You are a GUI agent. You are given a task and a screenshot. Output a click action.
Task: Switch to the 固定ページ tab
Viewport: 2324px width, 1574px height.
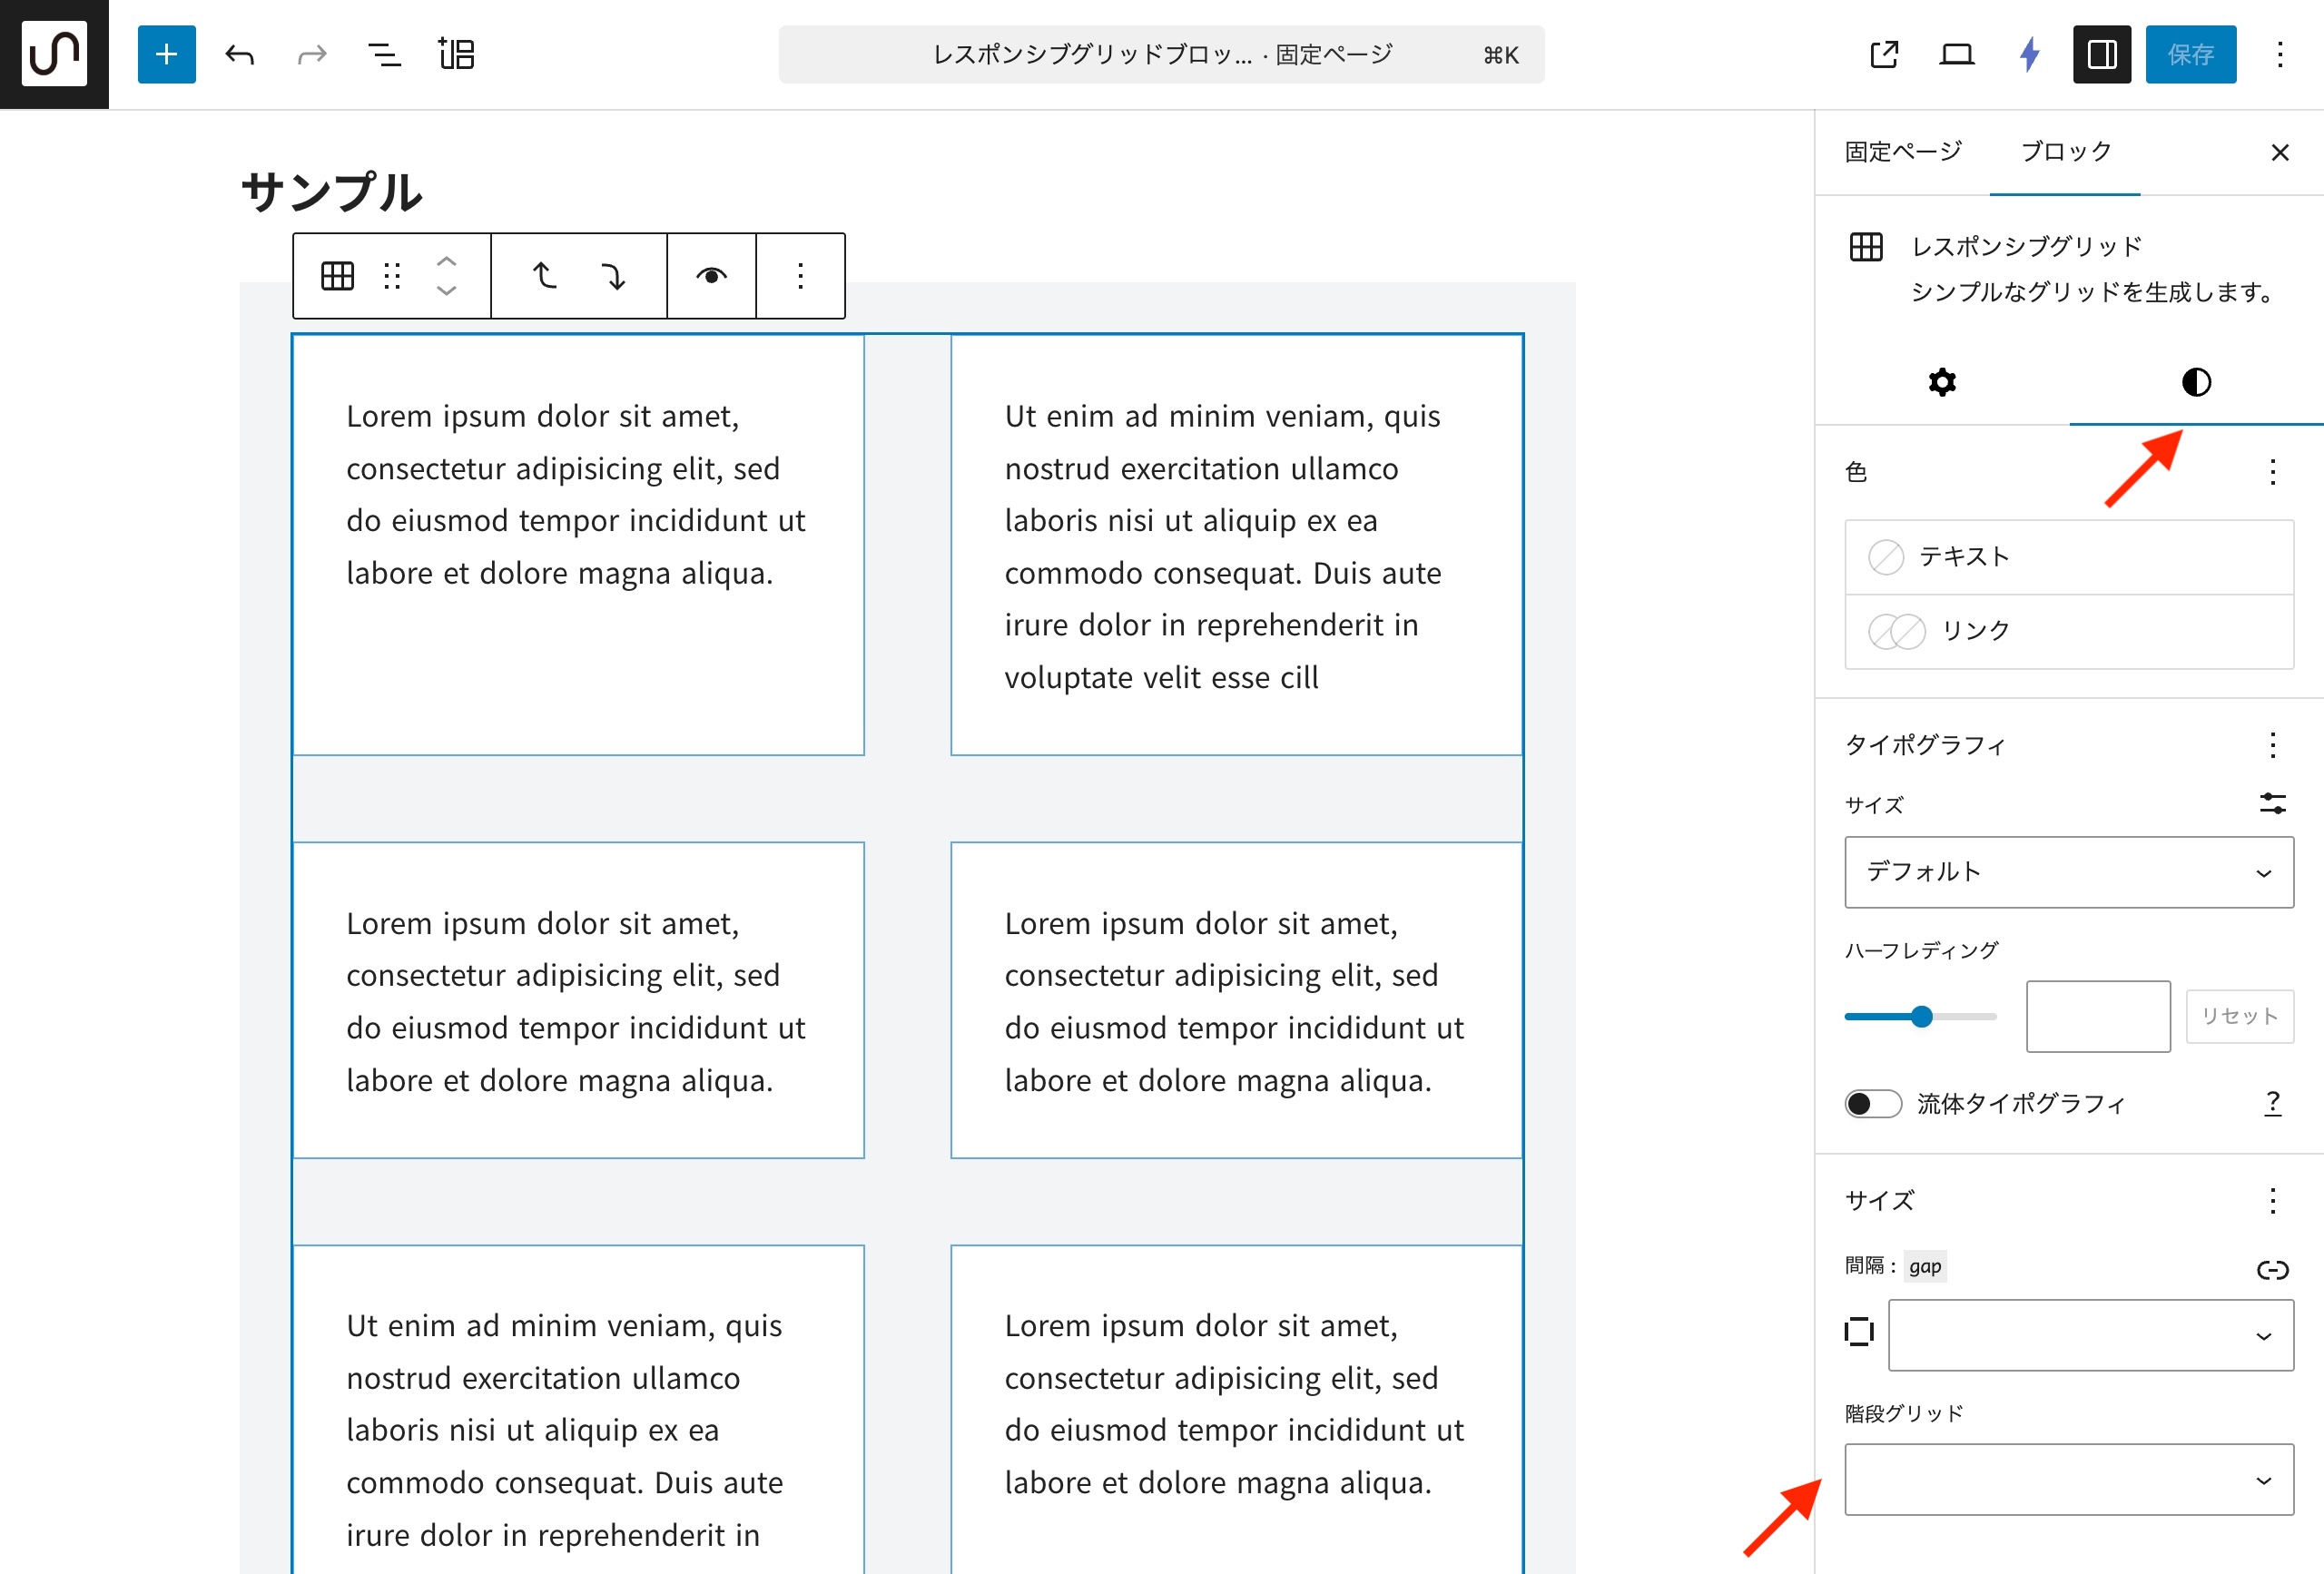(1902, 151)
